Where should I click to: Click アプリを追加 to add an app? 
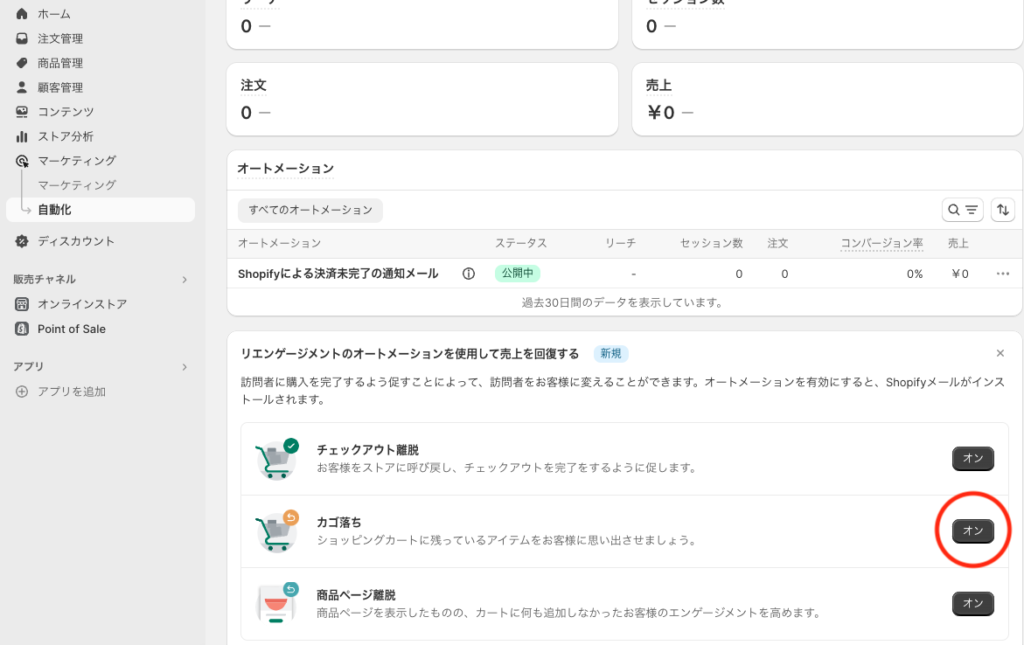[72, 391]
